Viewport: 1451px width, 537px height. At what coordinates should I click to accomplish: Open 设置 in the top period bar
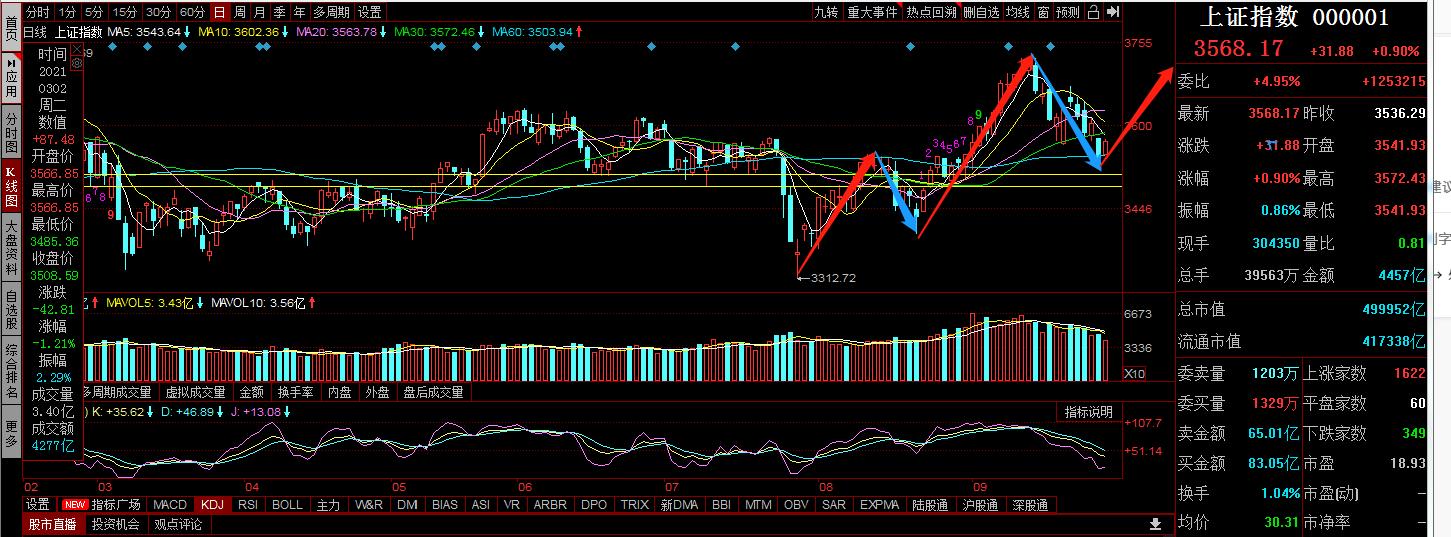tap(369, 12)
